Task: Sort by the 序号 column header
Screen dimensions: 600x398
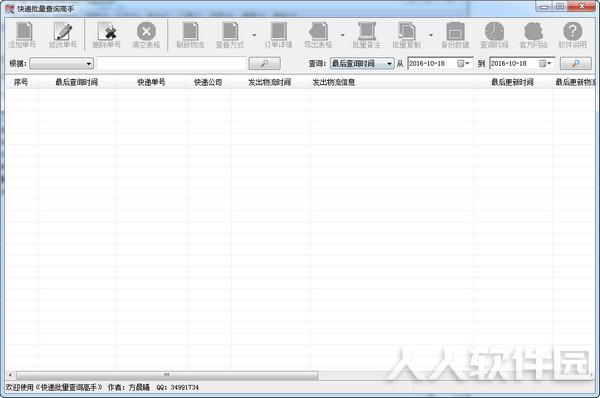Action: [21, 82]
